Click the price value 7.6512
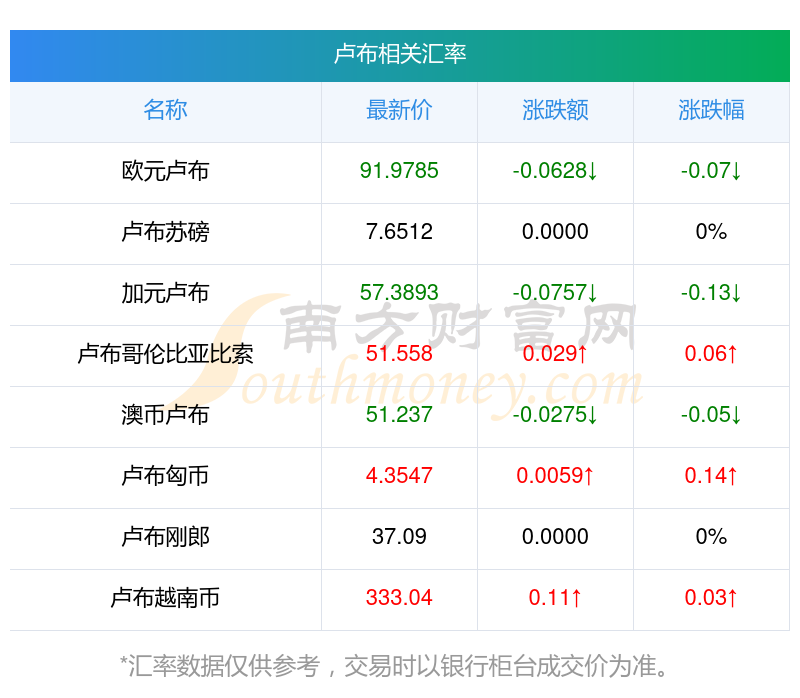 tap(399, 232)
